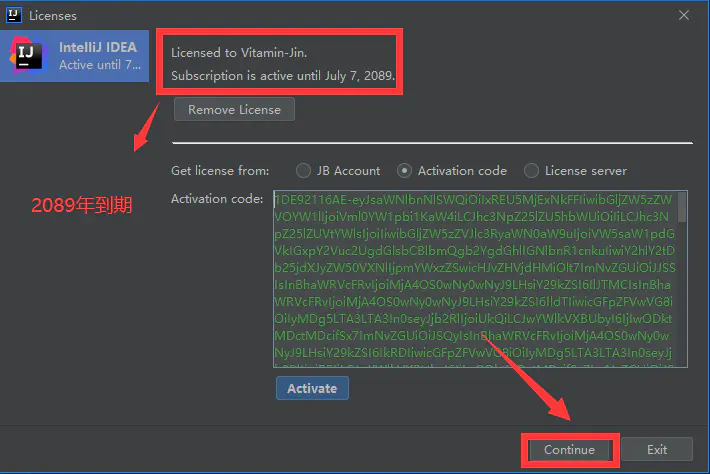Click the 'Get license from:' label
The height and width of the screenshot is (474, 710).
(x=220, y=171)
